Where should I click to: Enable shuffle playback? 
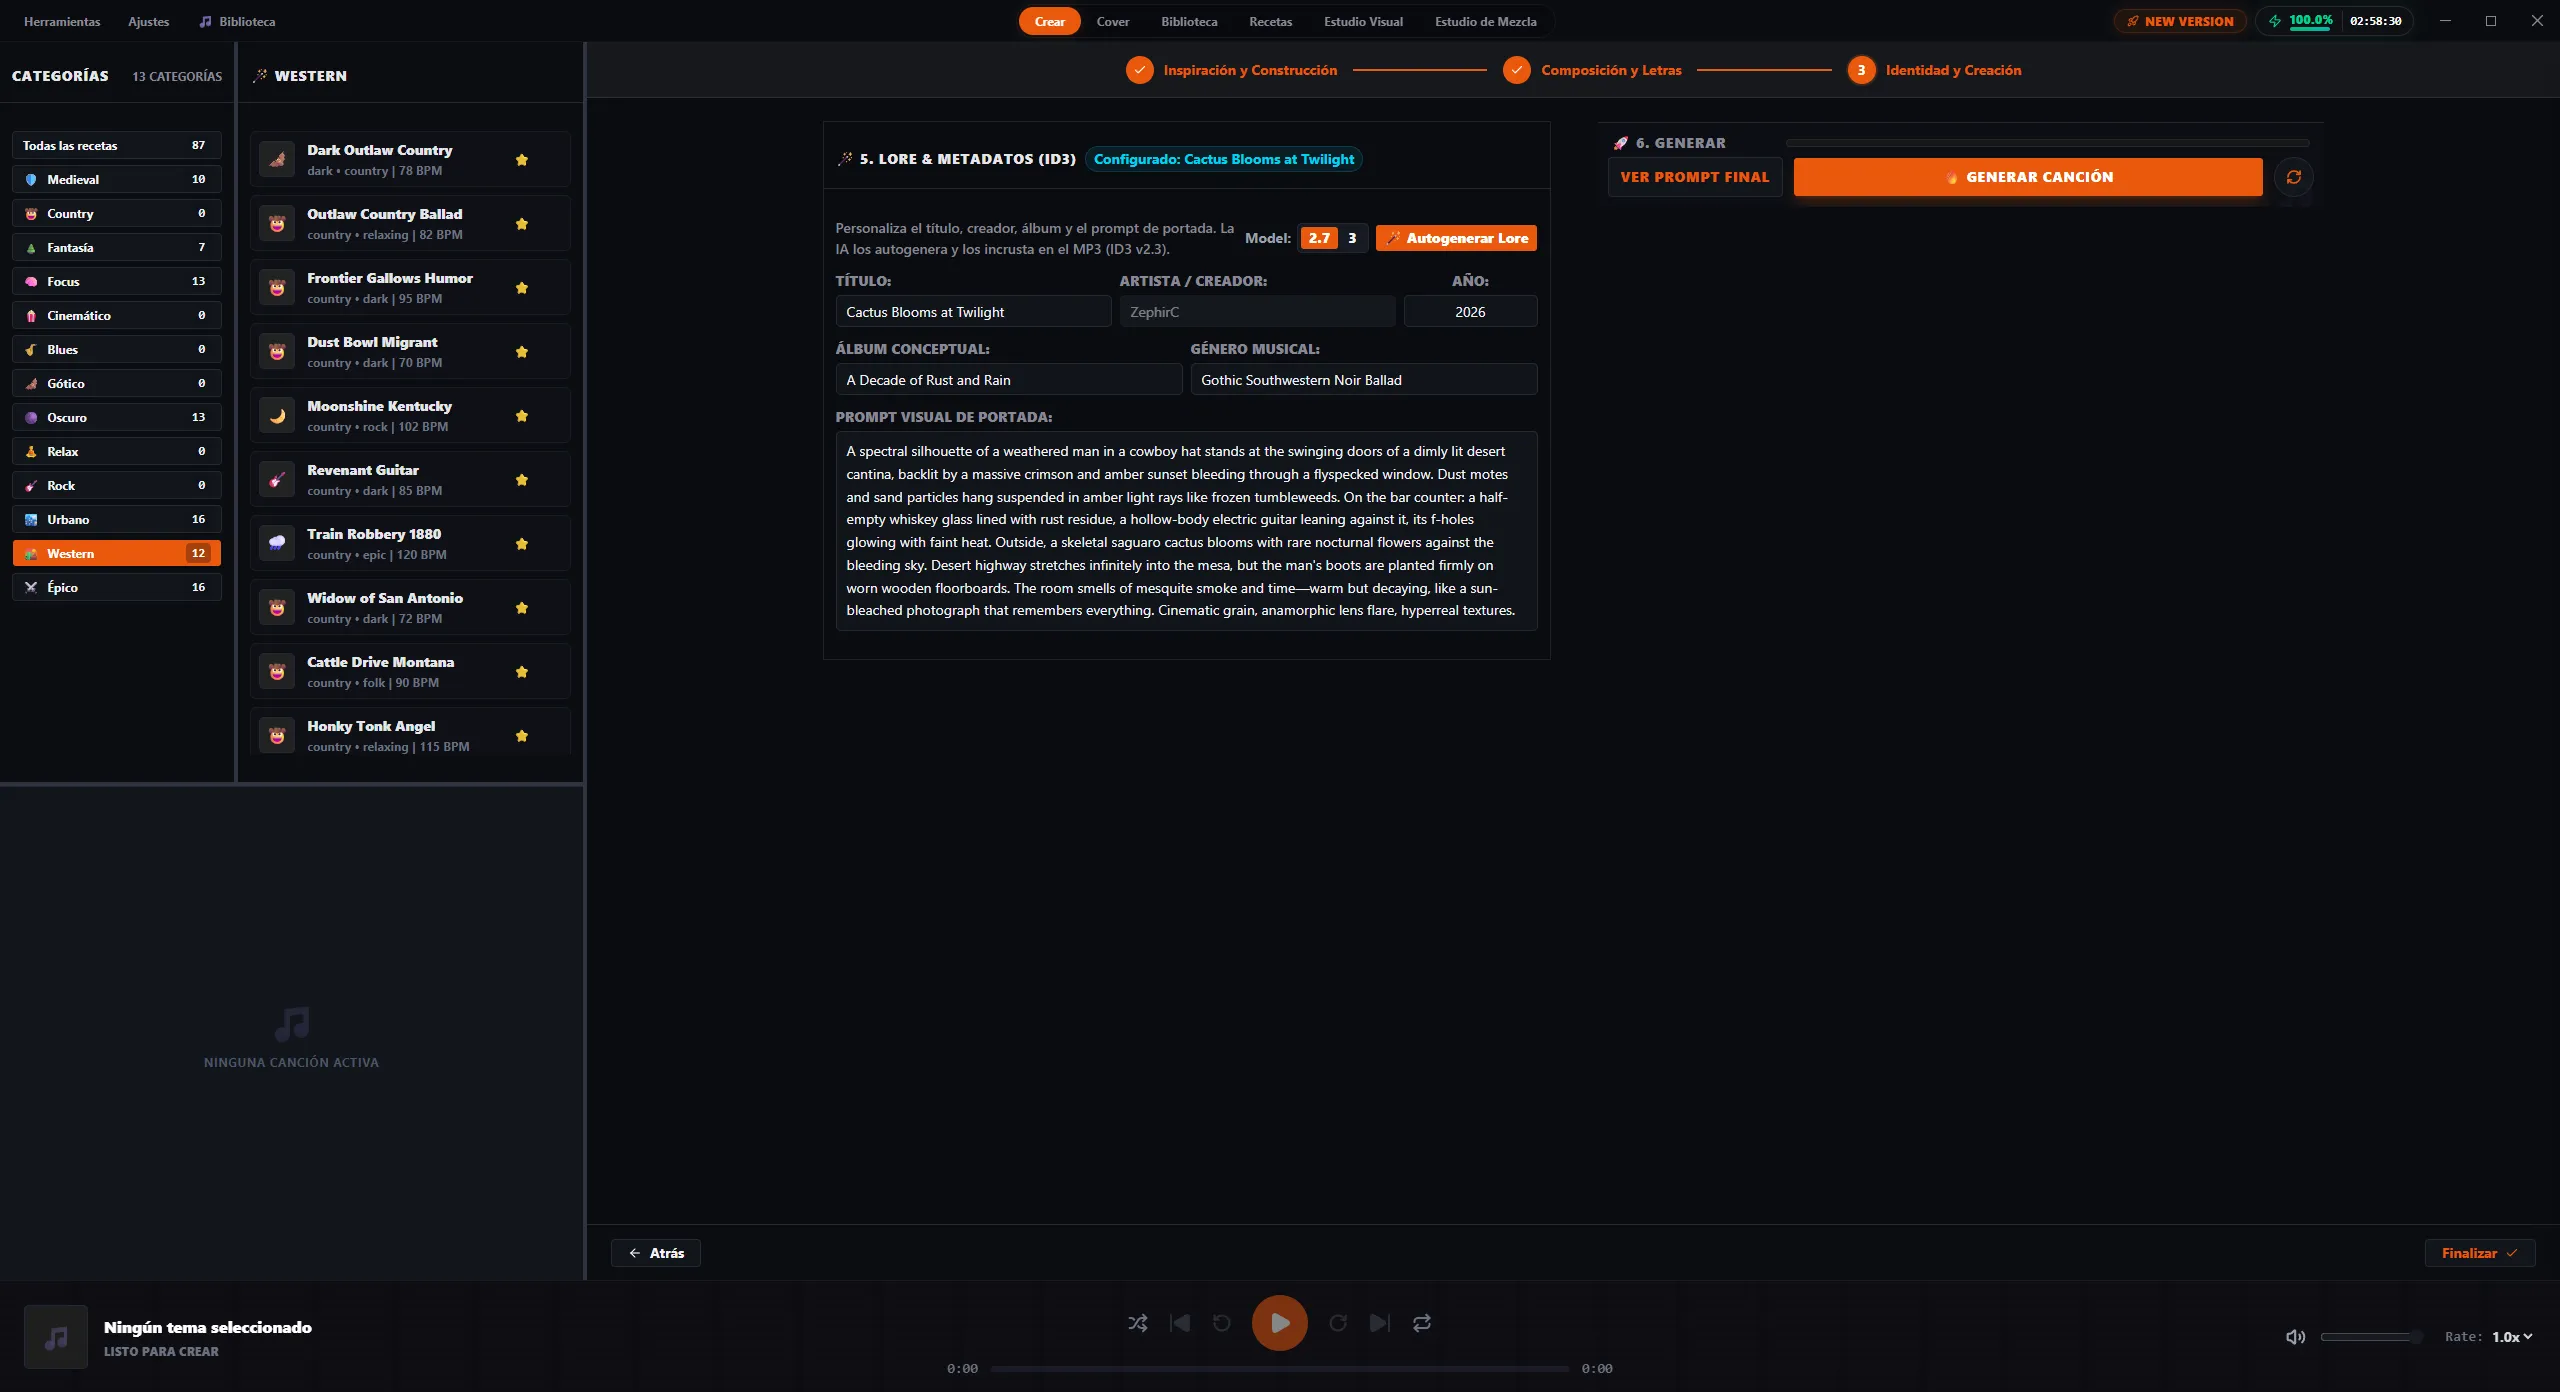(1138, 1323)
